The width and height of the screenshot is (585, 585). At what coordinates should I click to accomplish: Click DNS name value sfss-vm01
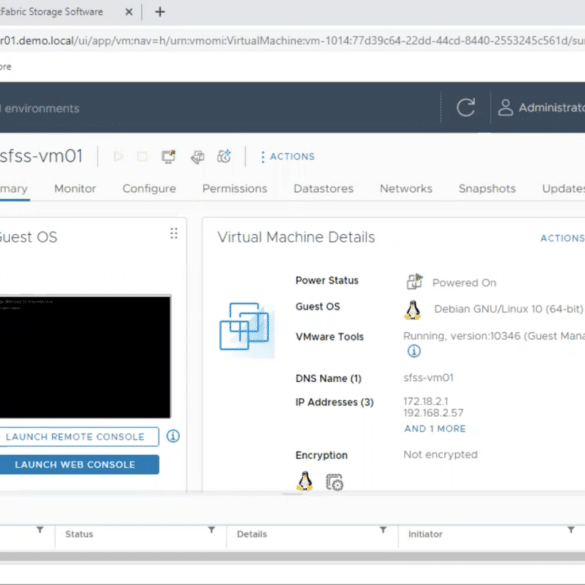coord(428,378)
